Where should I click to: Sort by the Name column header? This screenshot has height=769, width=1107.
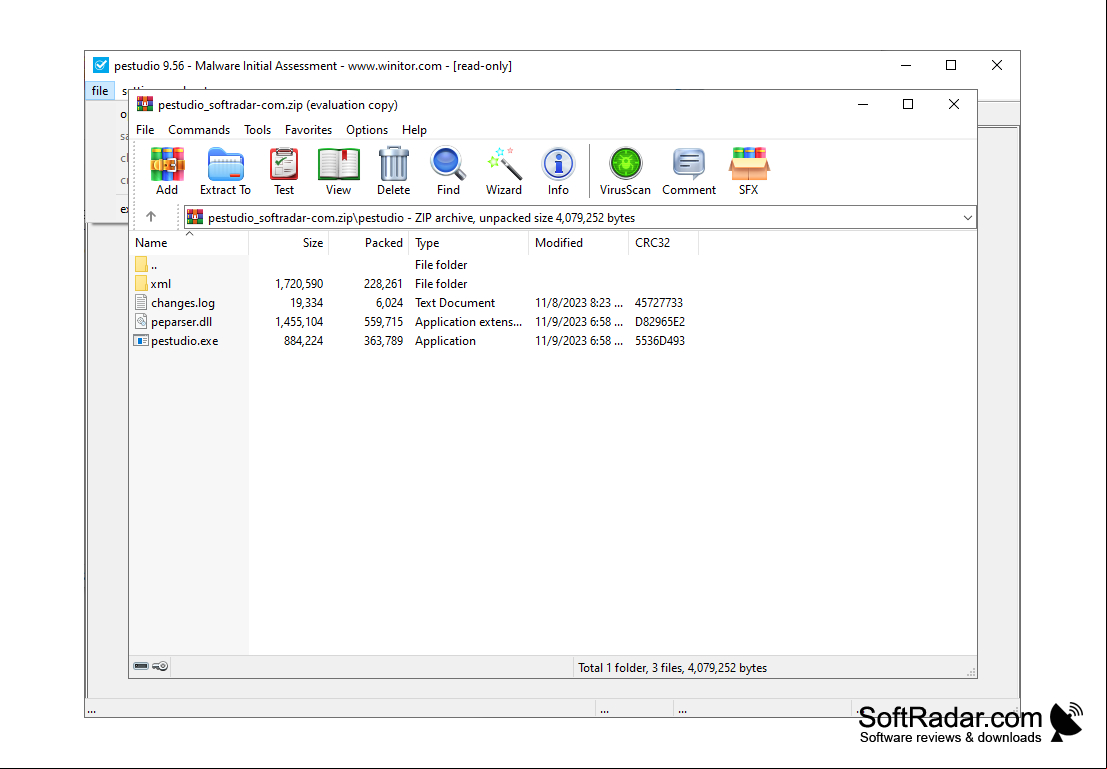pyautogui.click(x=189, y=243)
